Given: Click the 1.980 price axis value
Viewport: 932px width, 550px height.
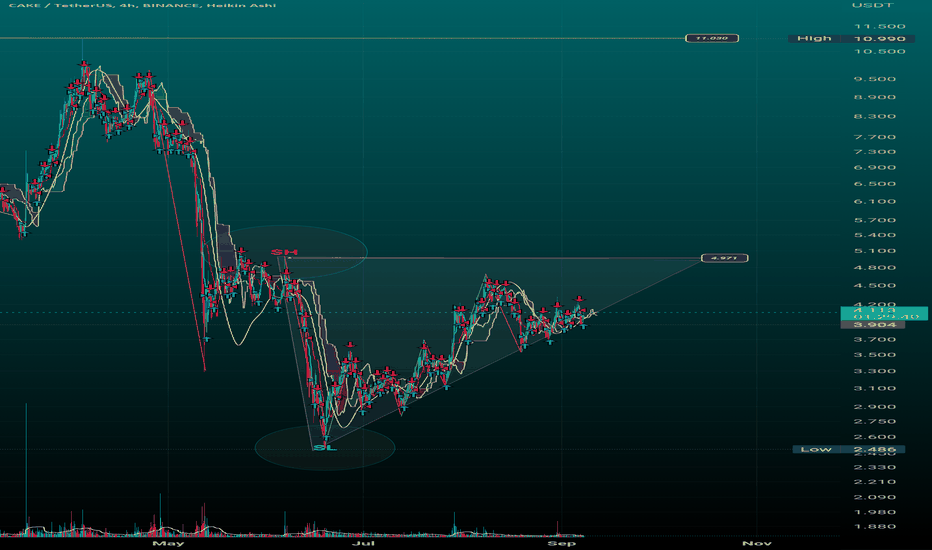Looking at the screenshot, I should 875,513.
